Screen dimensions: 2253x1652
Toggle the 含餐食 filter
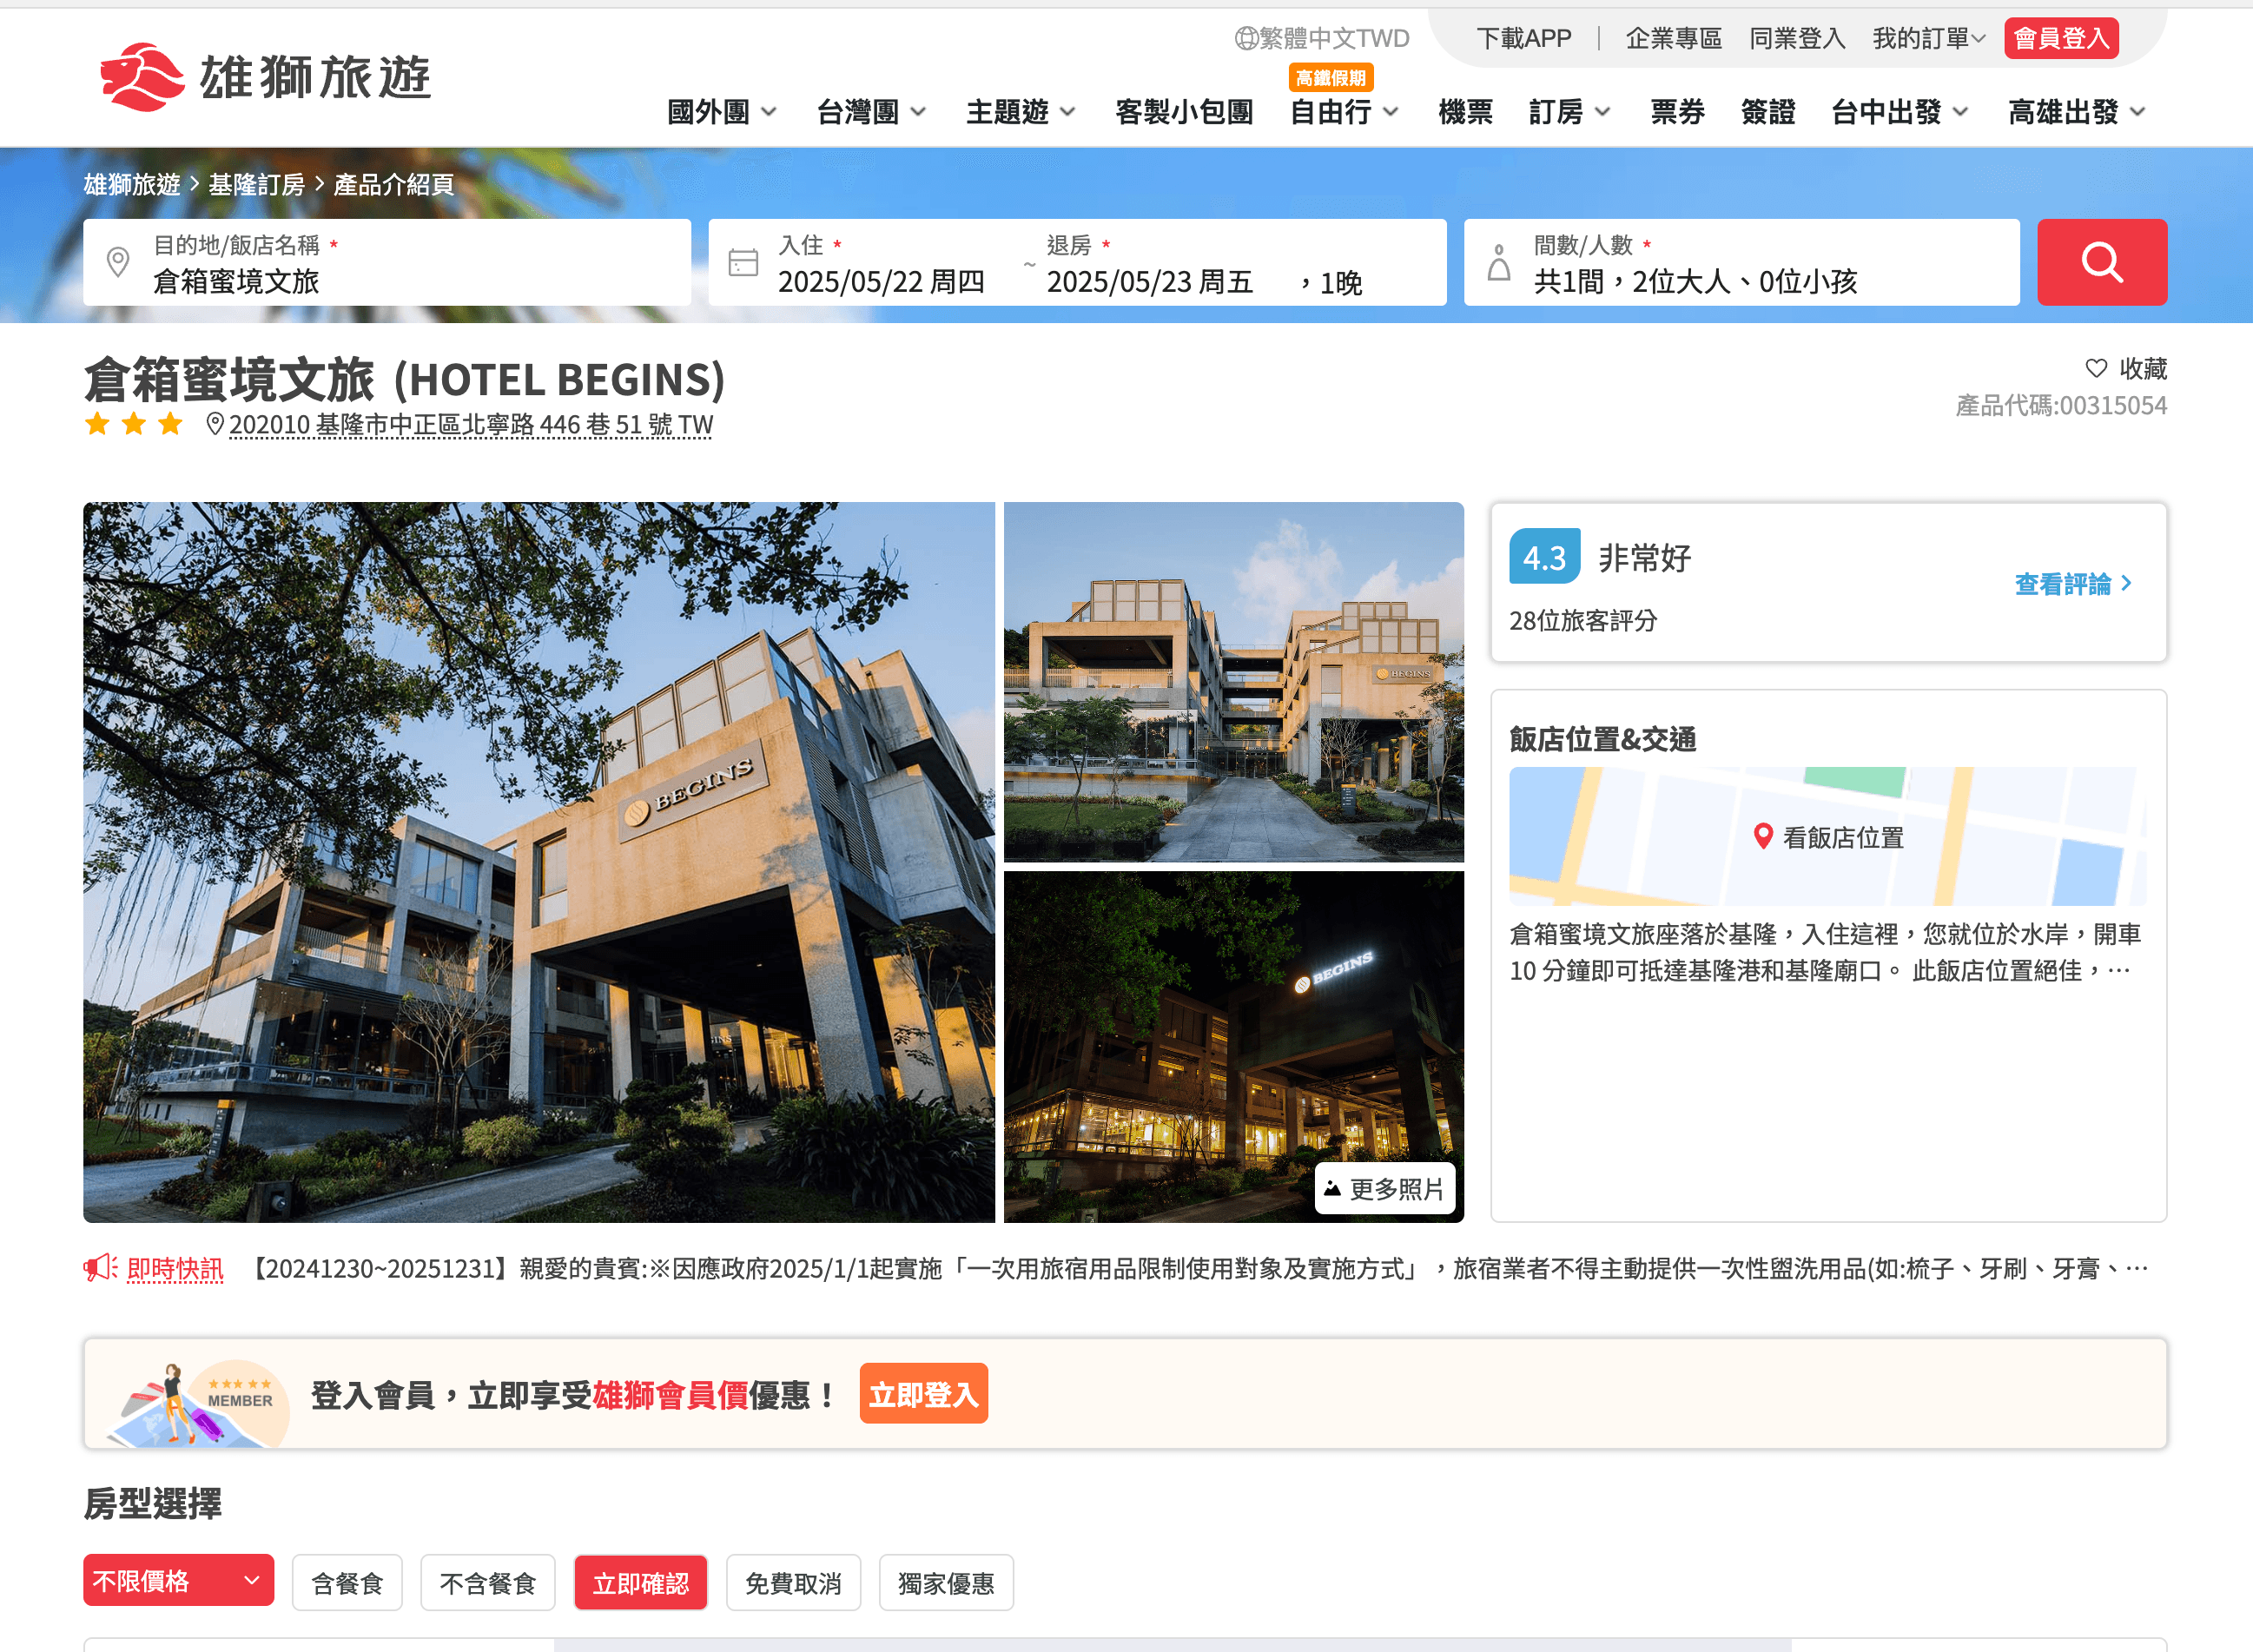tap(347, 1582)
